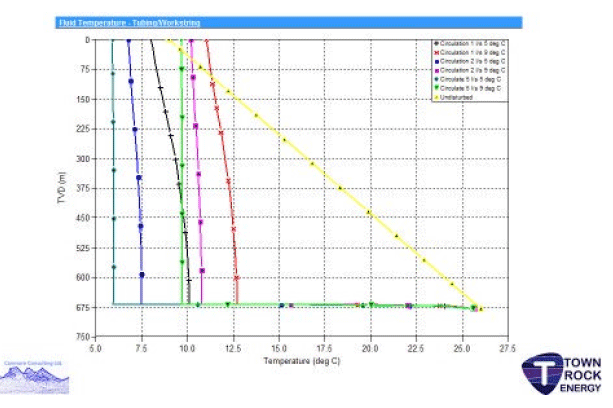
Task: Click the 15.0 temperature axis label
Action: pyautogui.click(x=279, y=348)
